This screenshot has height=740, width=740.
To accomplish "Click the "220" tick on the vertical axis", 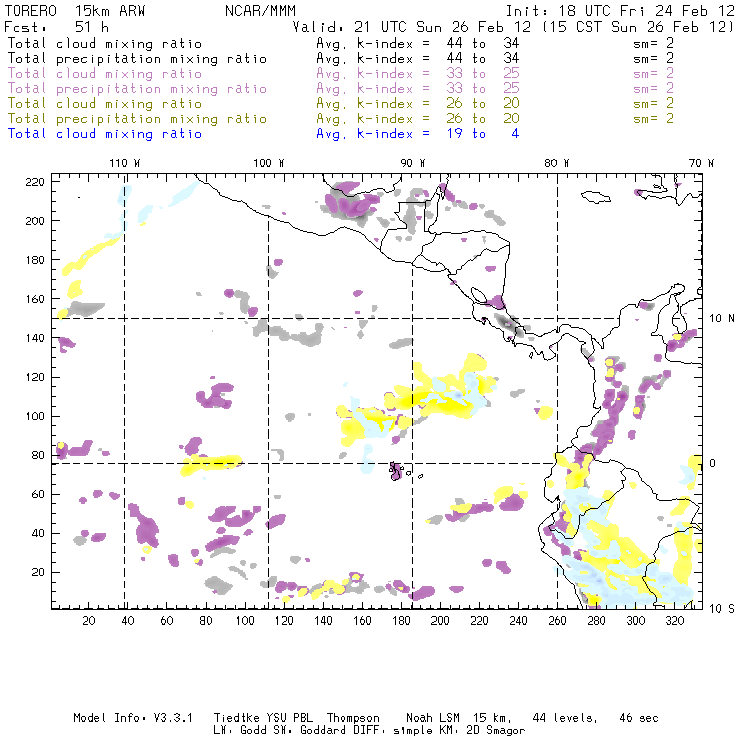I will pyautogui.click(x=35, y=182).
